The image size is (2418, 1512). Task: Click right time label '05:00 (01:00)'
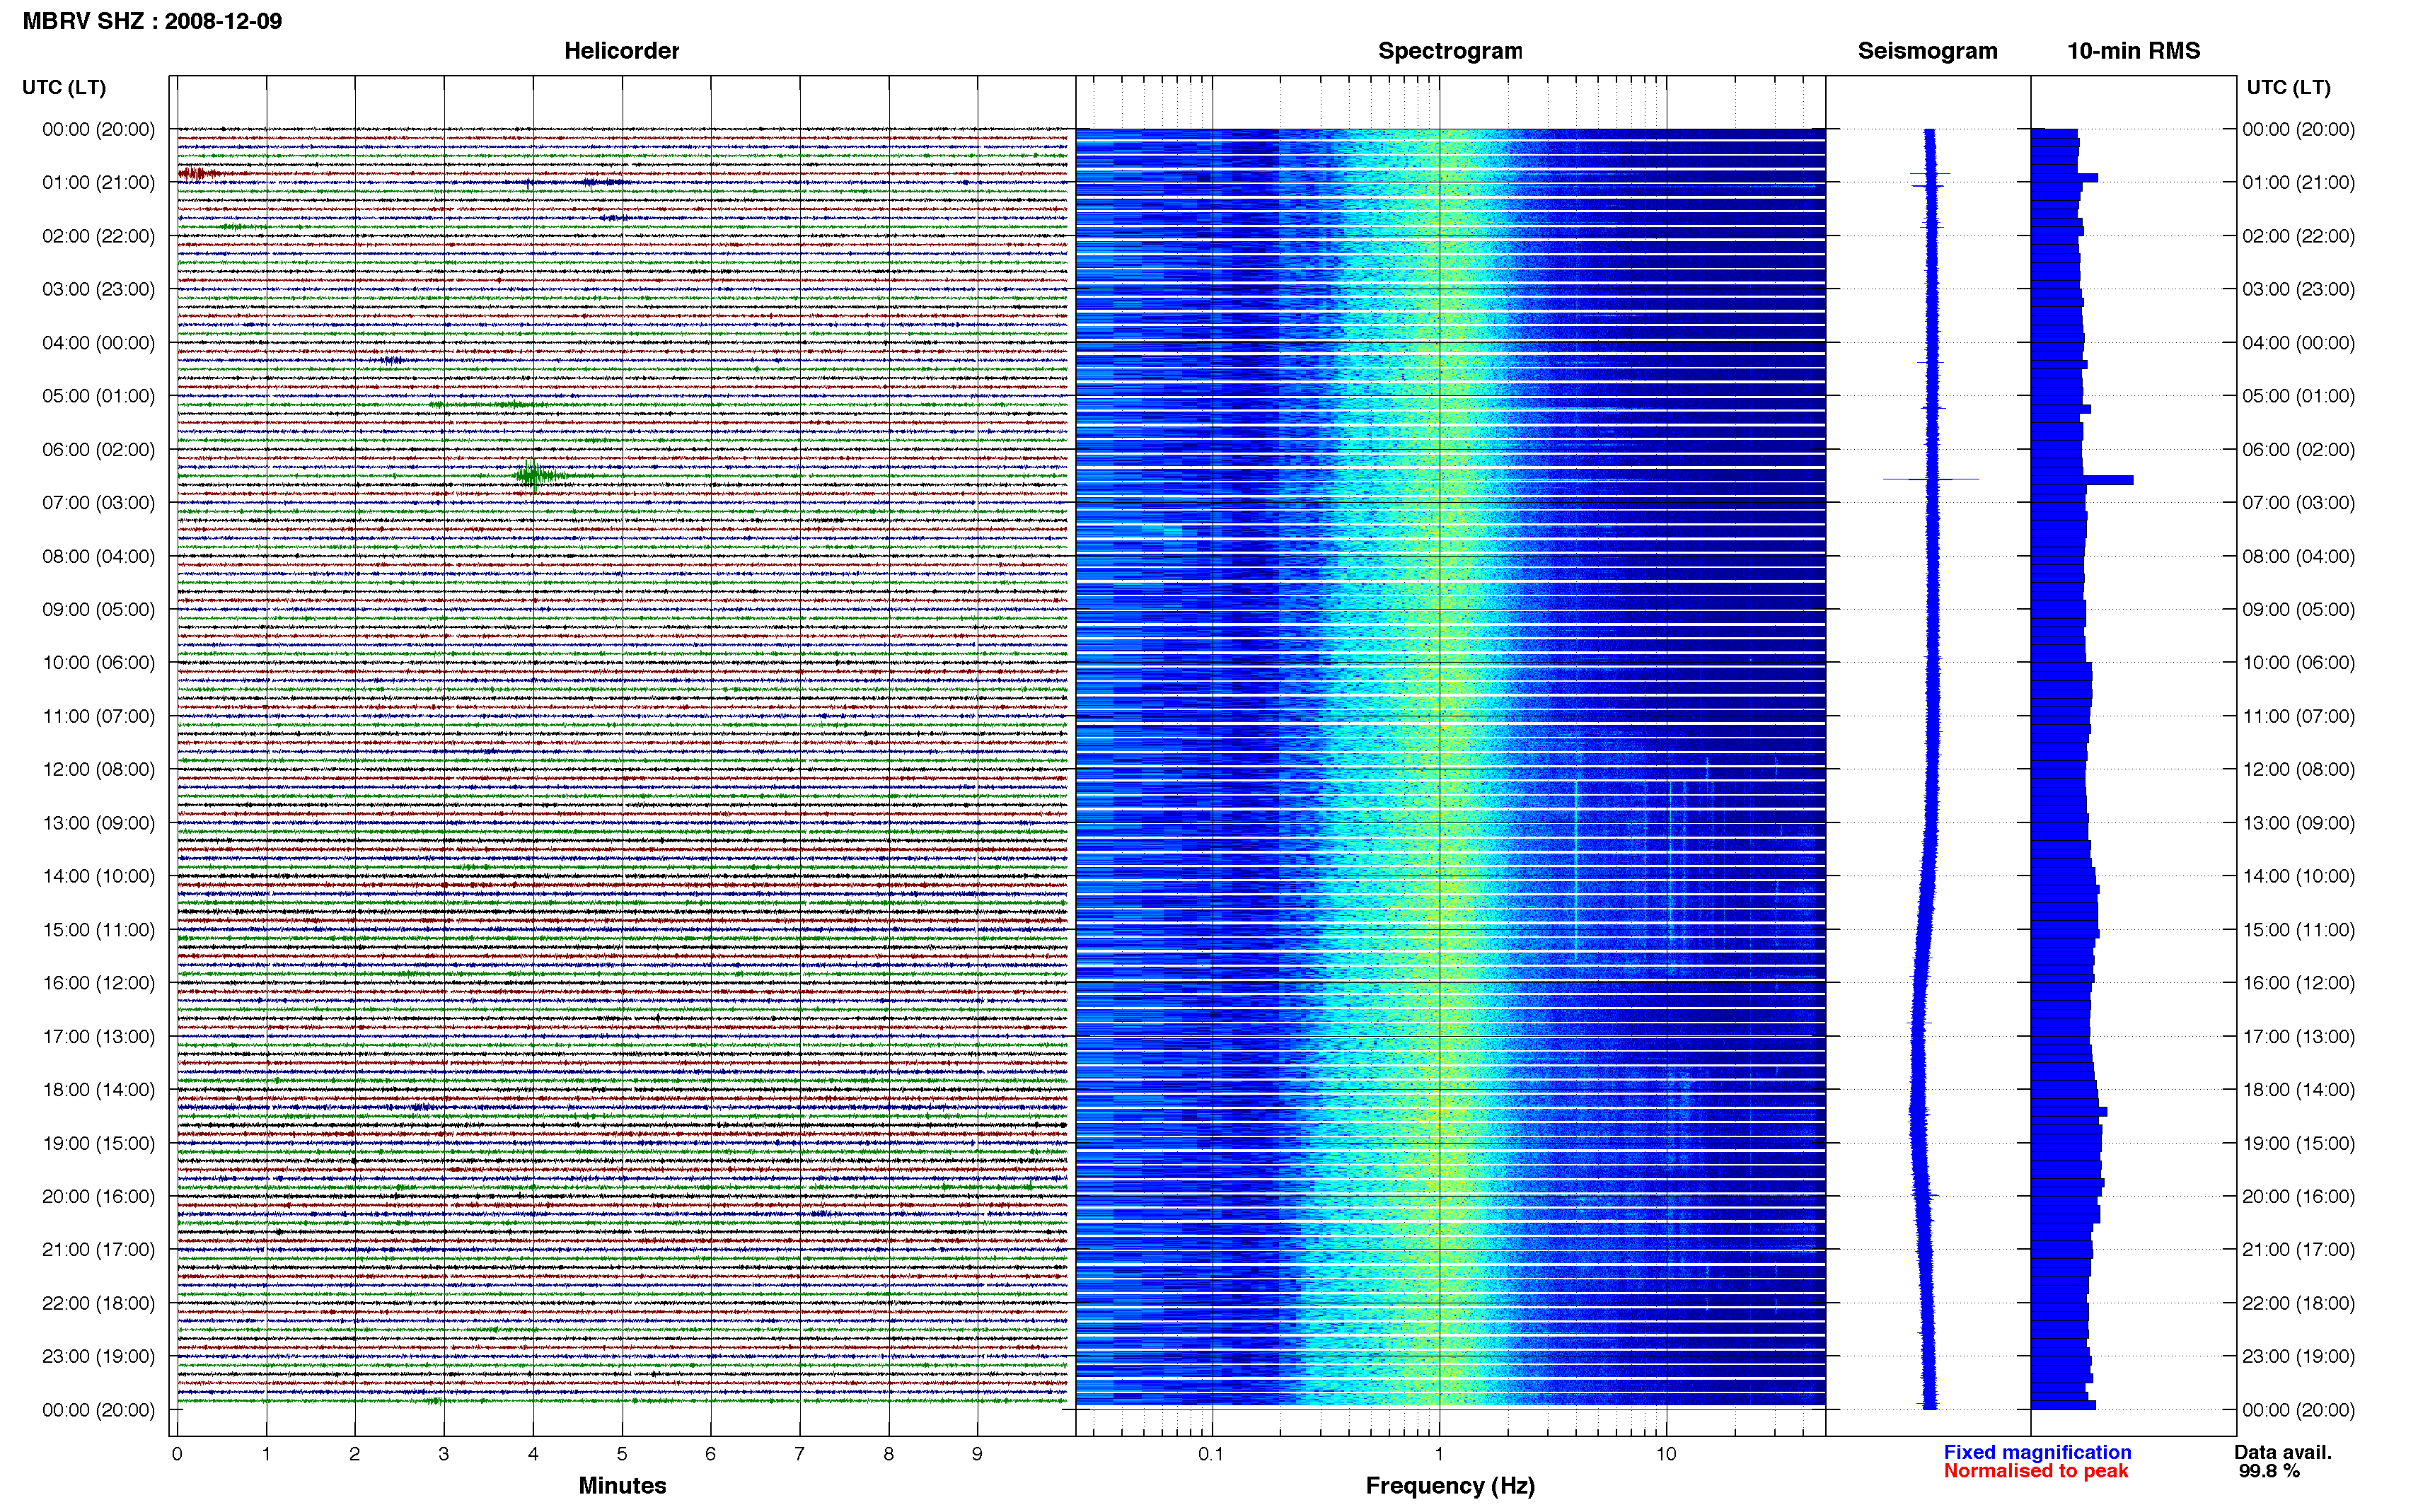coord(2298,395)
